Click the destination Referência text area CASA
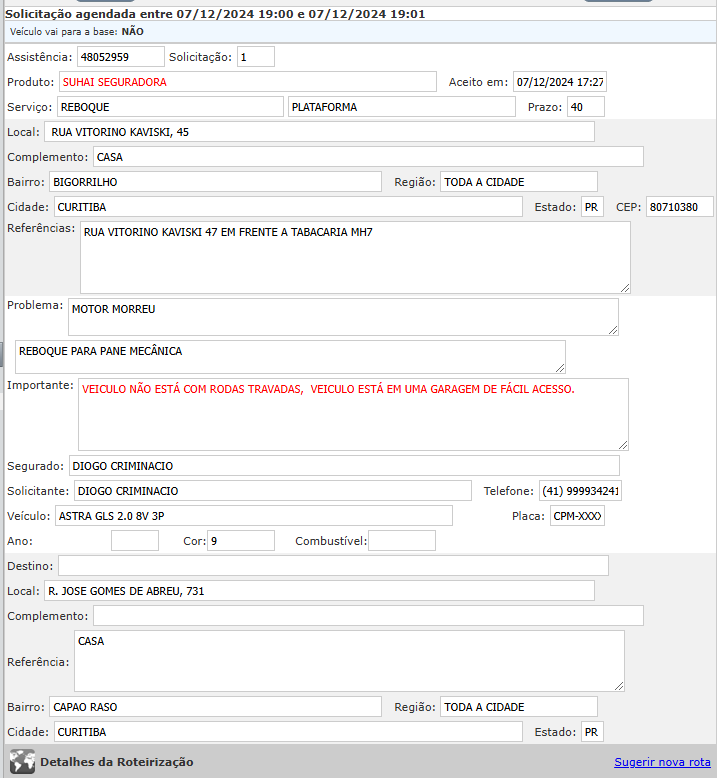The image size is (720, 778). (349, 661)
